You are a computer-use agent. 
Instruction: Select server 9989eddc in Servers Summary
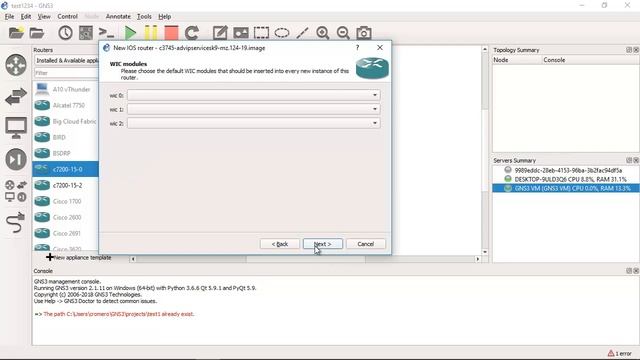pyautogui.click(x=565, y=170)
